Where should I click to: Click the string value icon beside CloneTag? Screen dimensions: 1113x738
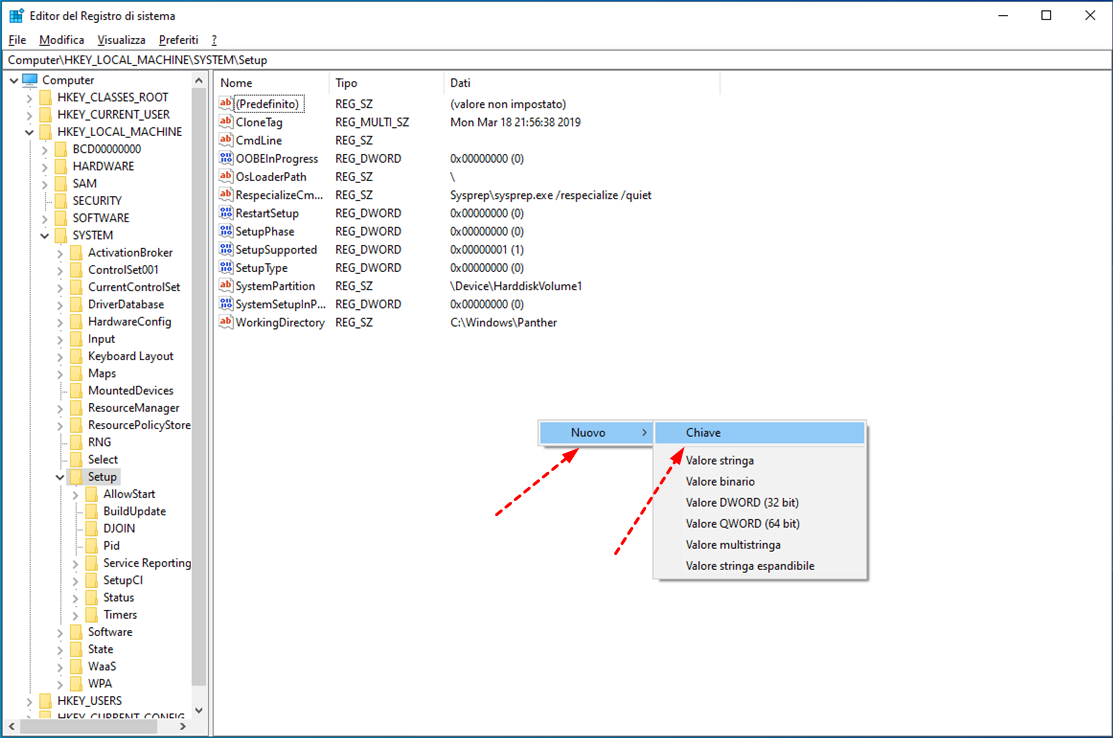(226, 122)
